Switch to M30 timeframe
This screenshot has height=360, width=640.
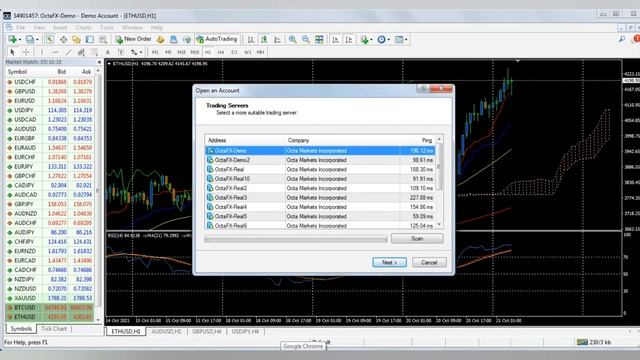pos(195,52)
